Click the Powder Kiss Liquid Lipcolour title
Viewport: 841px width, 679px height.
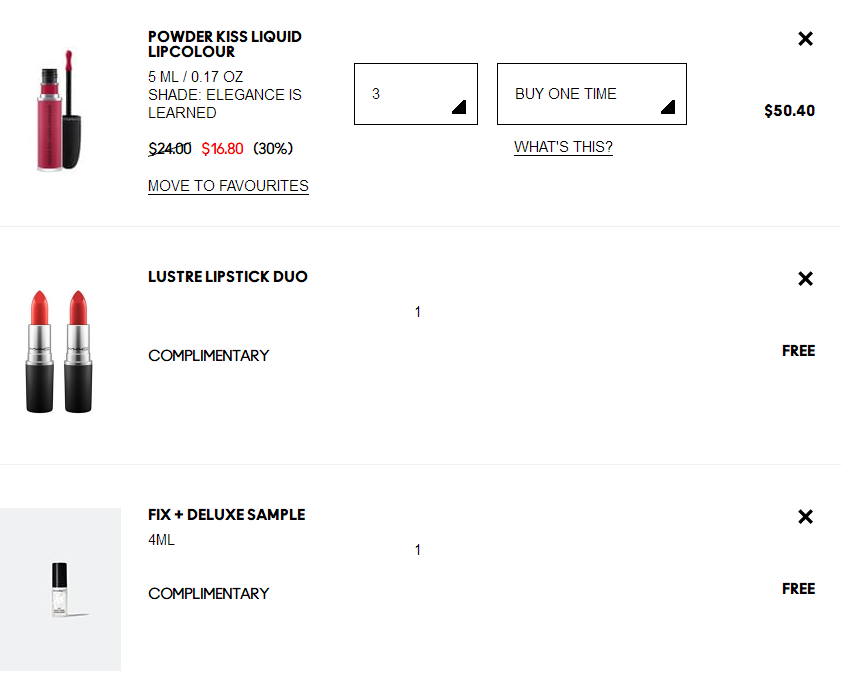(x=225, y=44)
